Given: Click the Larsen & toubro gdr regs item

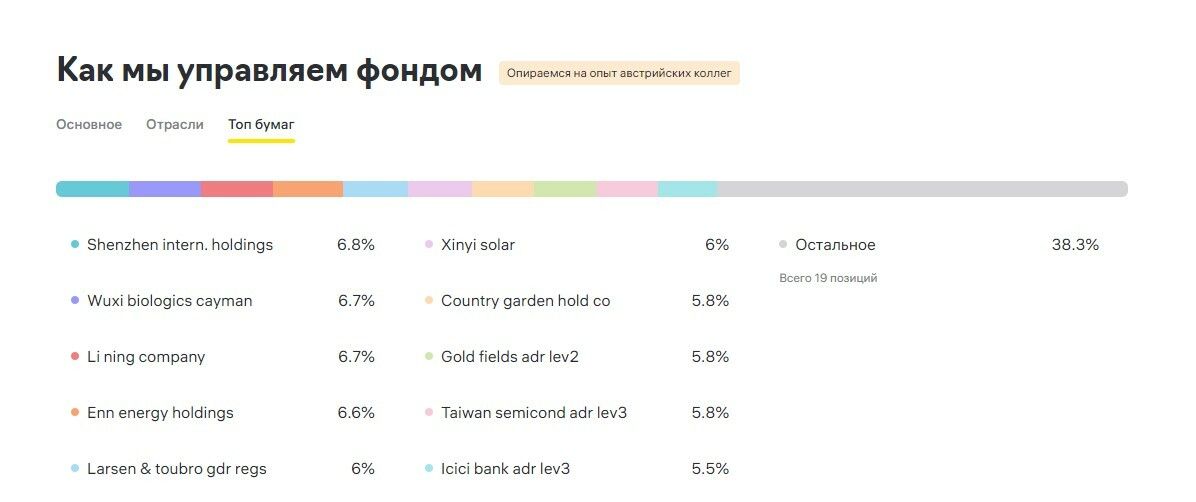Looking at the screenshot, I should point(177,469).
